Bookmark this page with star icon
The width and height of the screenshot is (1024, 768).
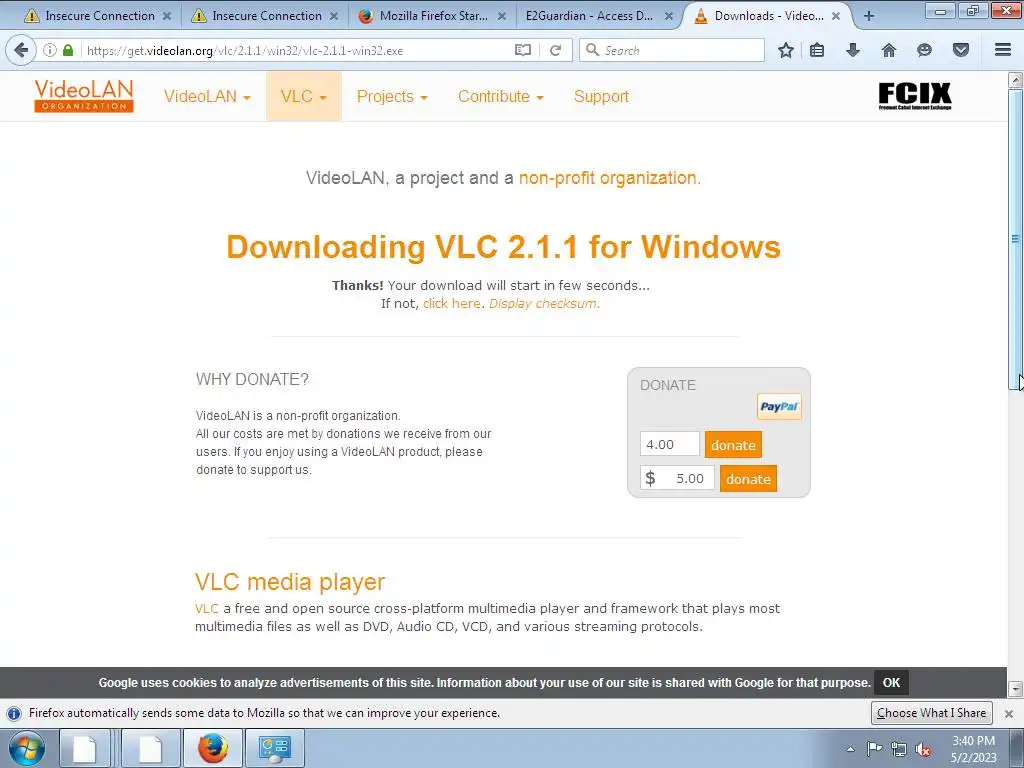786,50
